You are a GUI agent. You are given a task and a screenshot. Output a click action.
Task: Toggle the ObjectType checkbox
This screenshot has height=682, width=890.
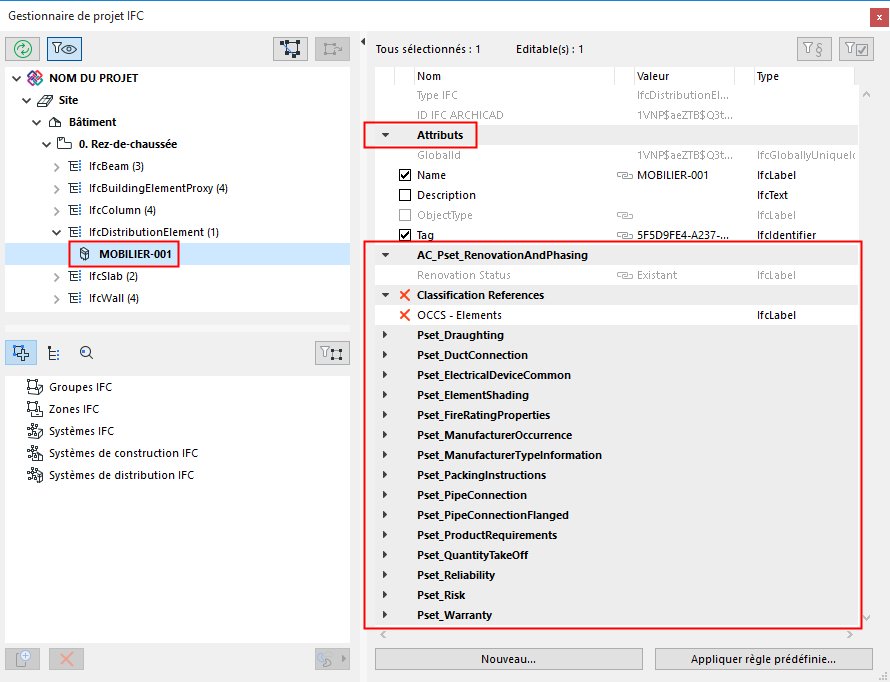(405, 215)
